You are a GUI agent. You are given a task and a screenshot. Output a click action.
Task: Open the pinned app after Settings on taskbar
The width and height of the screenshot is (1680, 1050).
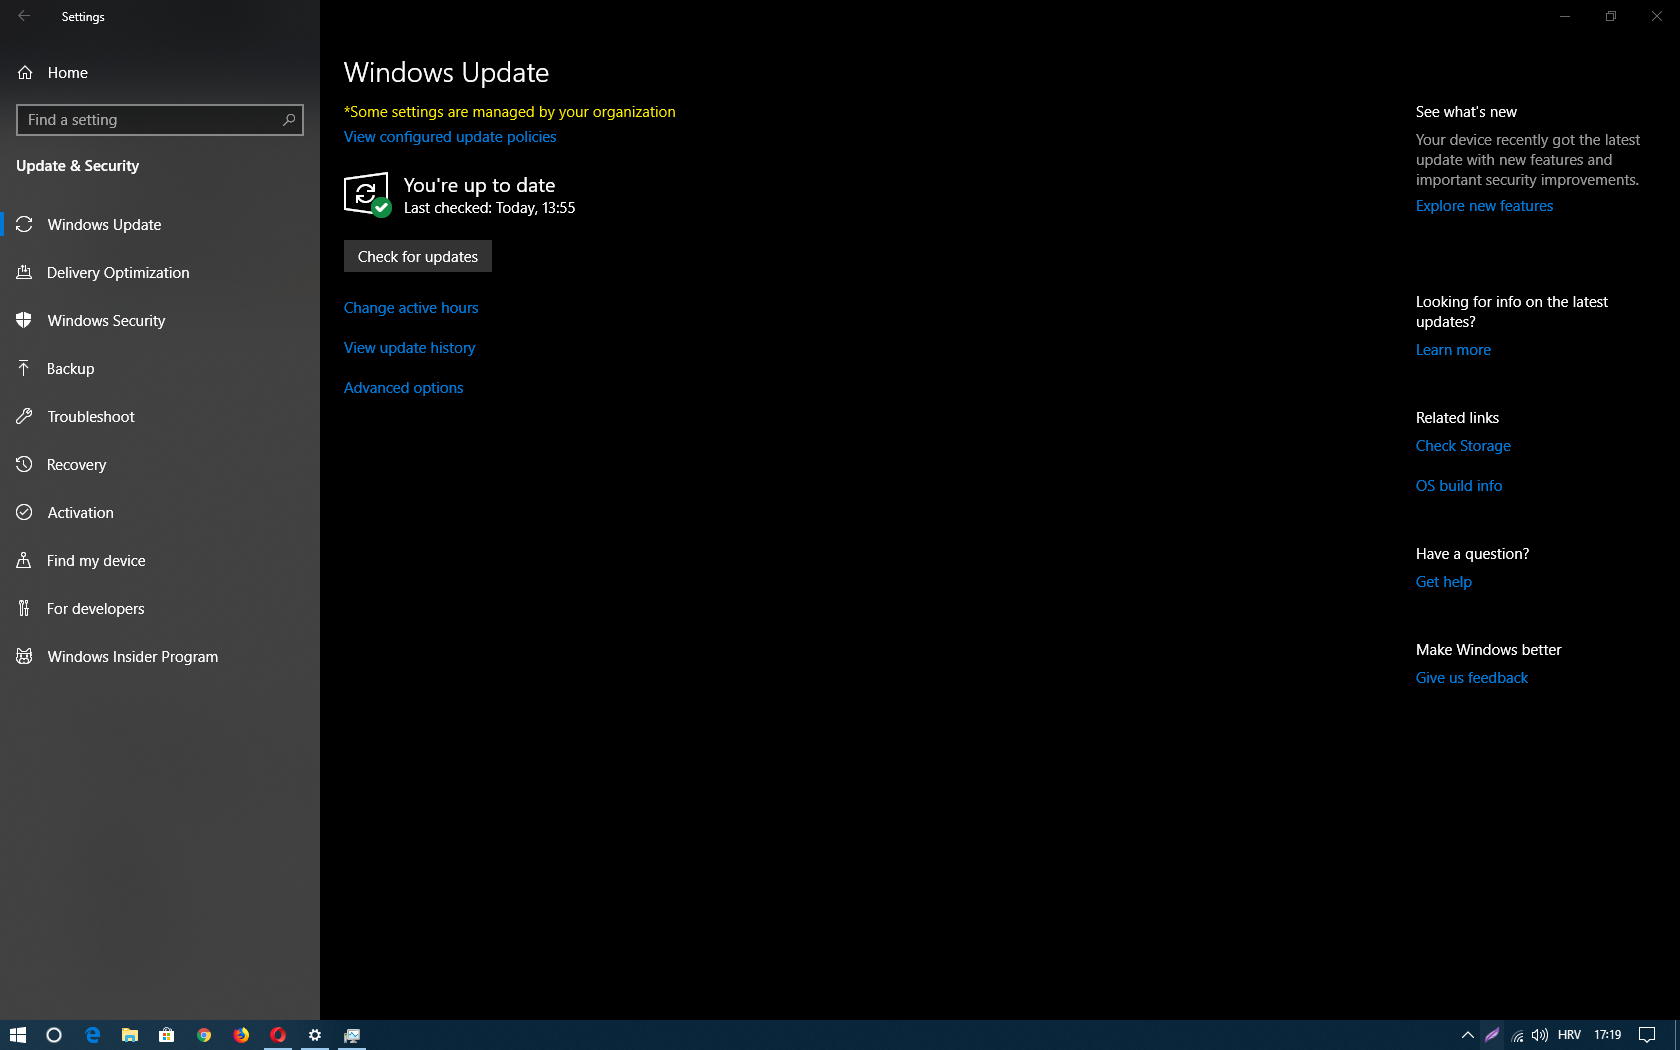(352, 1035)
